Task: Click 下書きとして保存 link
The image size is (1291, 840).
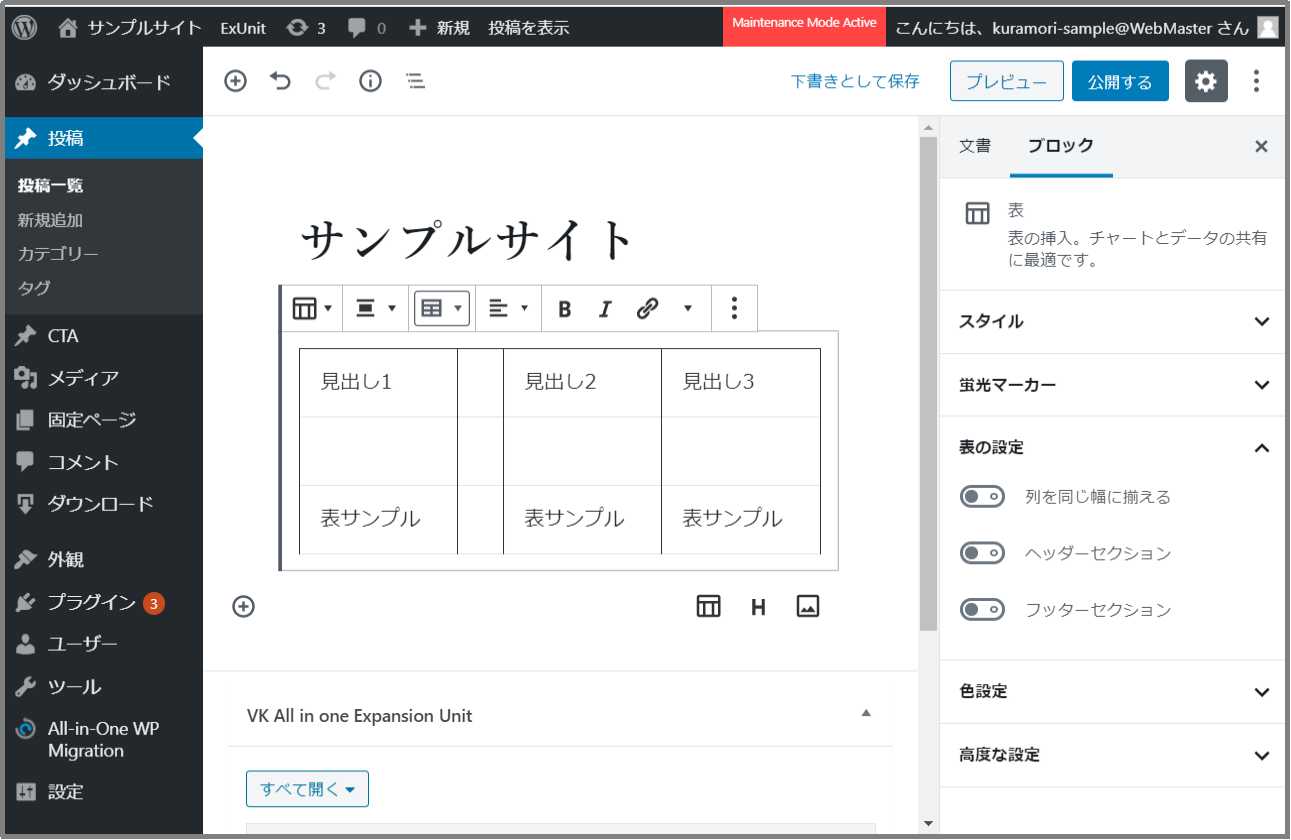Action: pyautogui.click(x=855, y=82)
